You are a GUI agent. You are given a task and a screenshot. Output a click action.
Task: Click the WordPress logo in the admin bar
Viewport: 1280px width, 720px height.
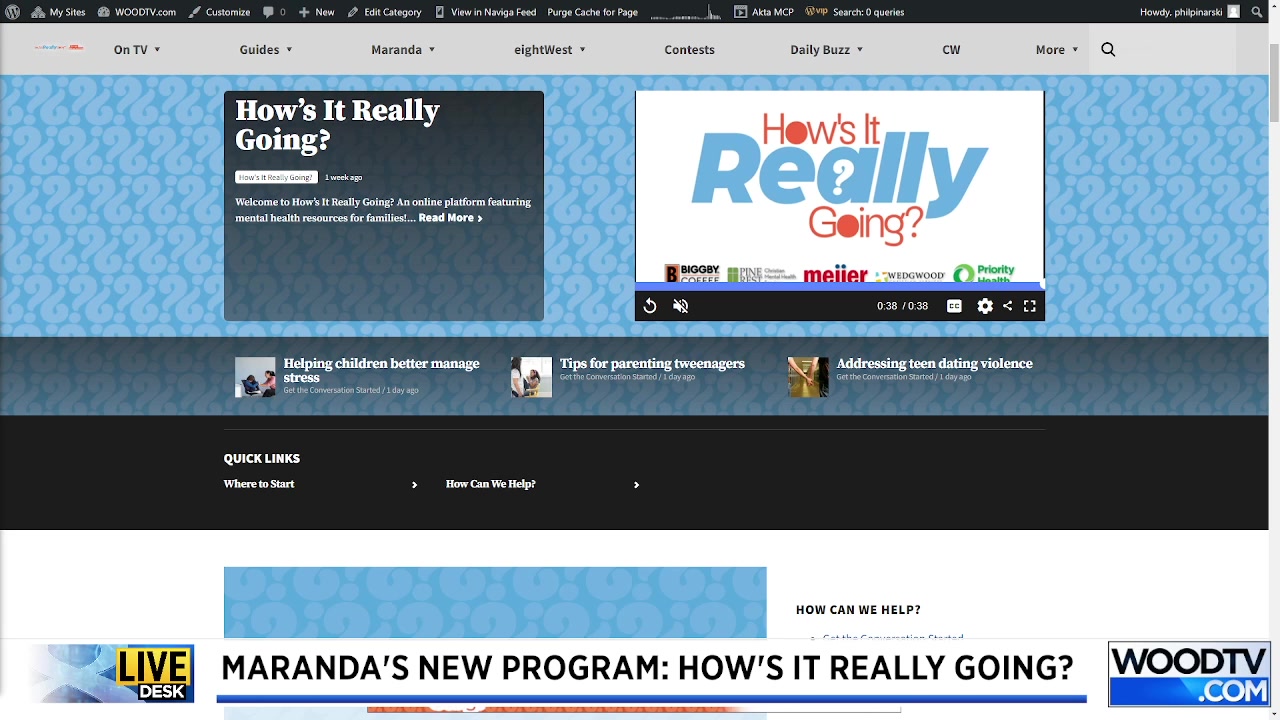[x=13, y=12]
